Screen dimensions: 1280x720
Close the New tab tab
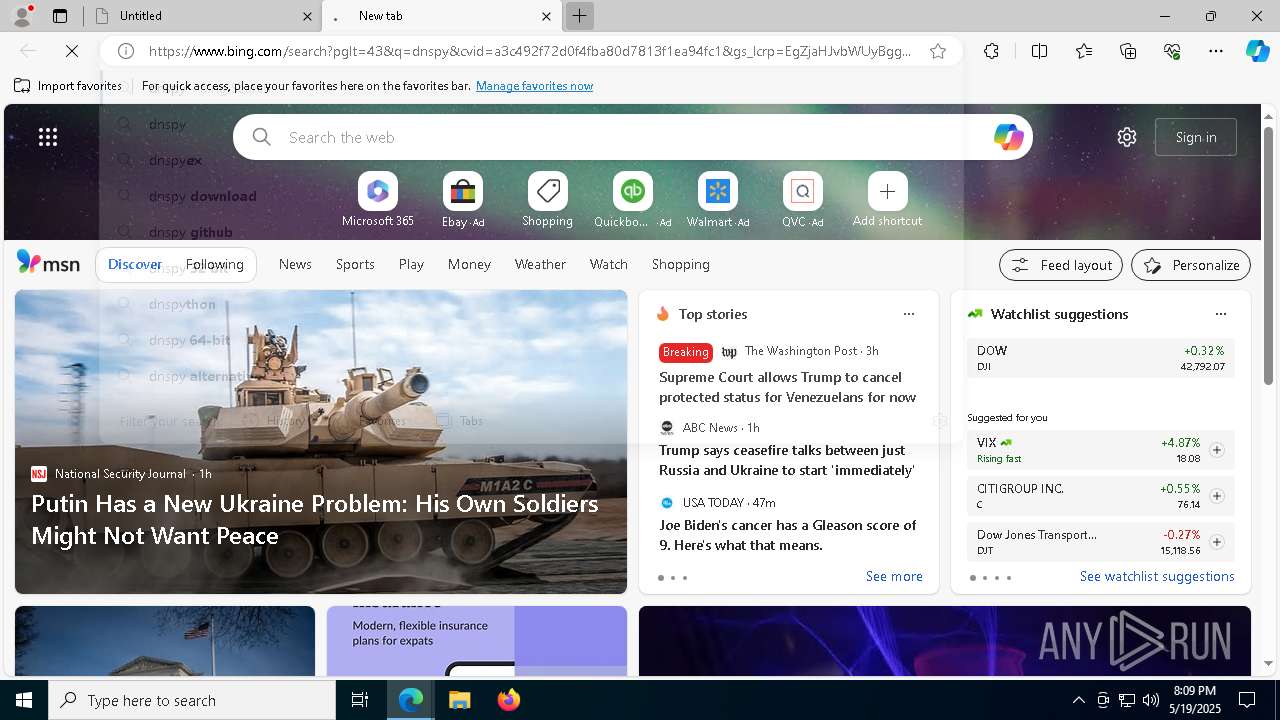(546, 16)
